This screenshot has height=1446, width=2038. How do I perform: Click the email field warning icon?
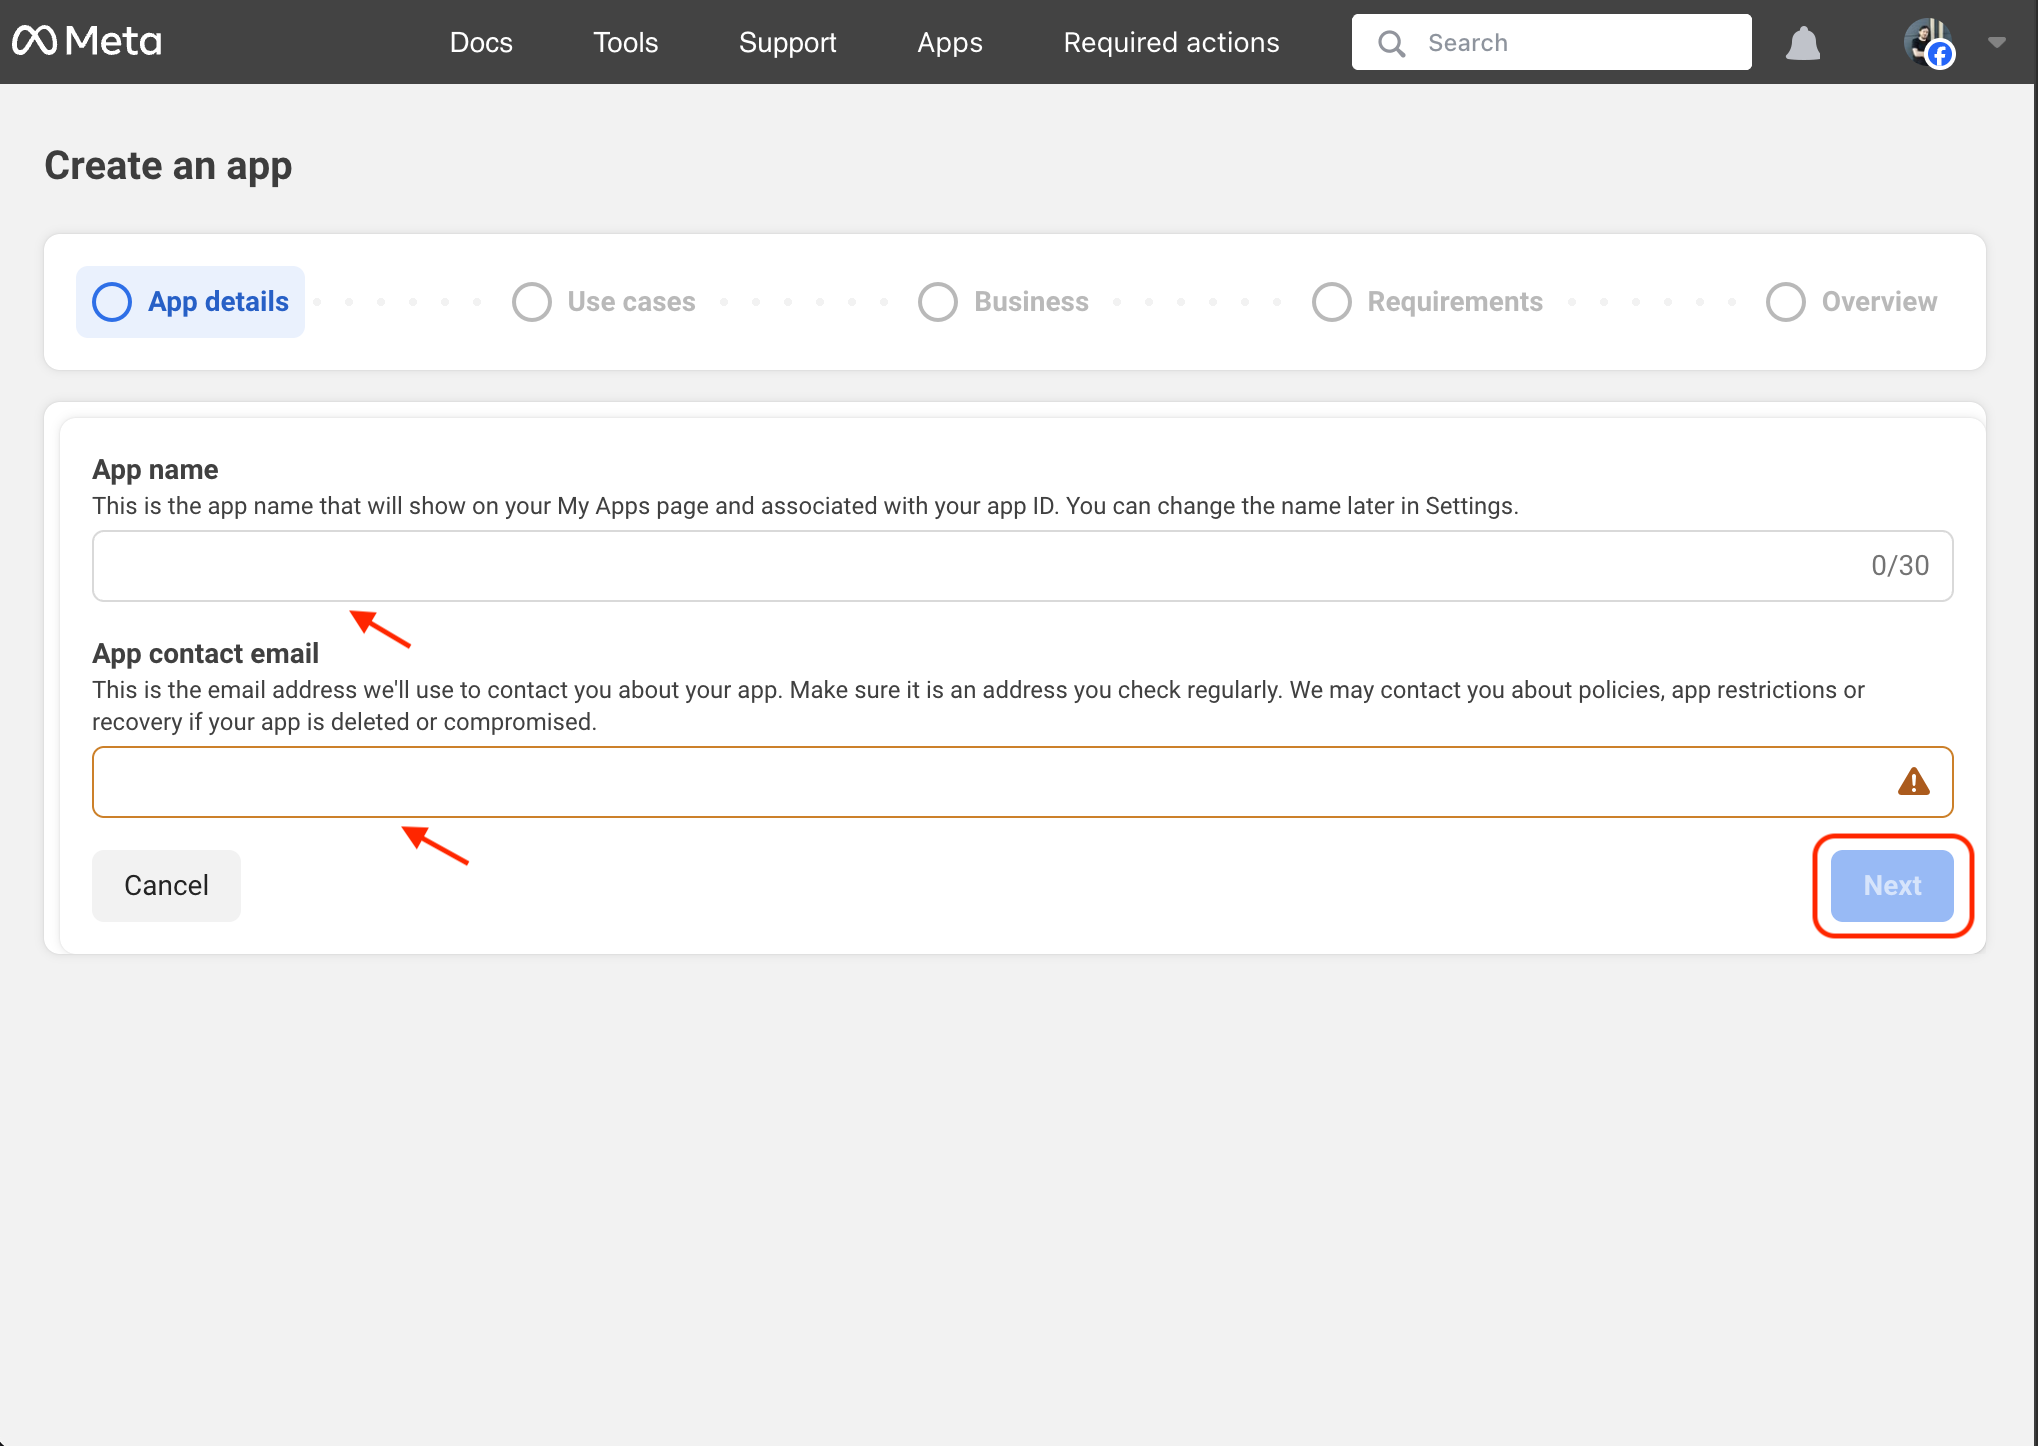(1913, 782)
